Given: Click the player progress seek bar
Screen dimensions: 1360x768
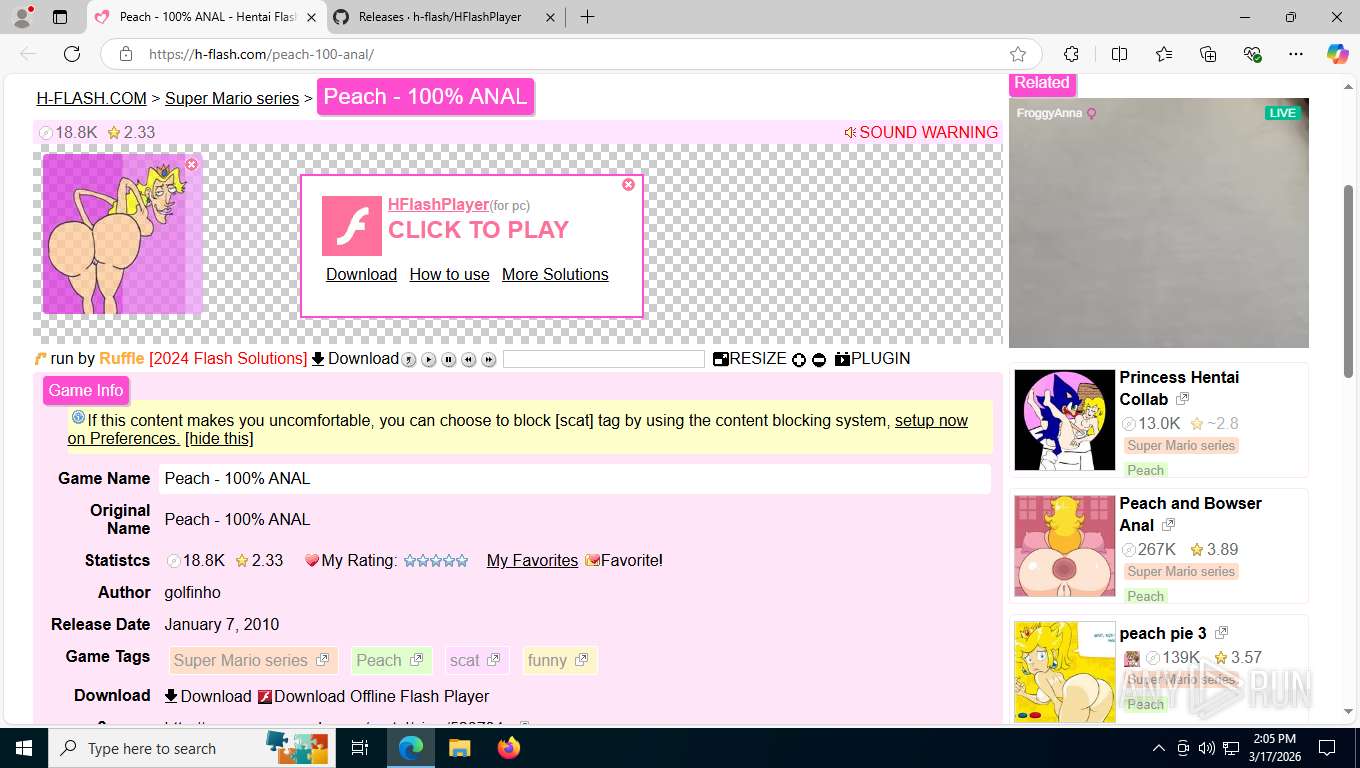Looking at the screenshot, I should (x=604, y=359).
